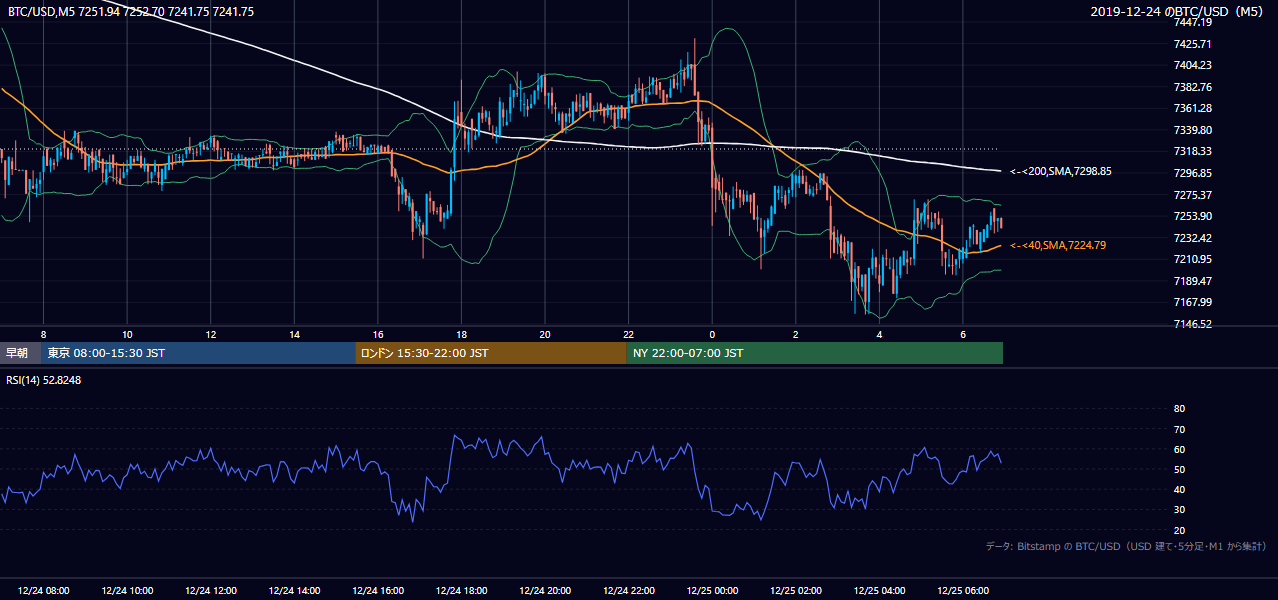The width and height of the screenshot is (1278, 600).
Task: Click hour marker 10 under price chart
Action: coord(127,334)
